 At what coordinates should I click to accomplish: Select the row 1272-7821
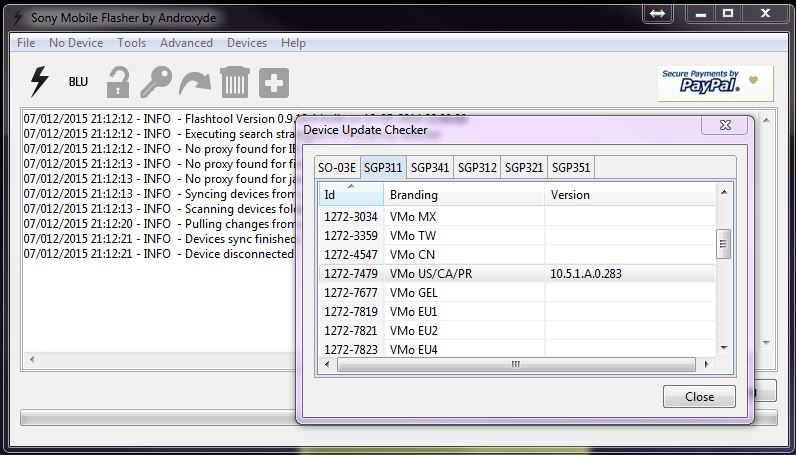517,331
